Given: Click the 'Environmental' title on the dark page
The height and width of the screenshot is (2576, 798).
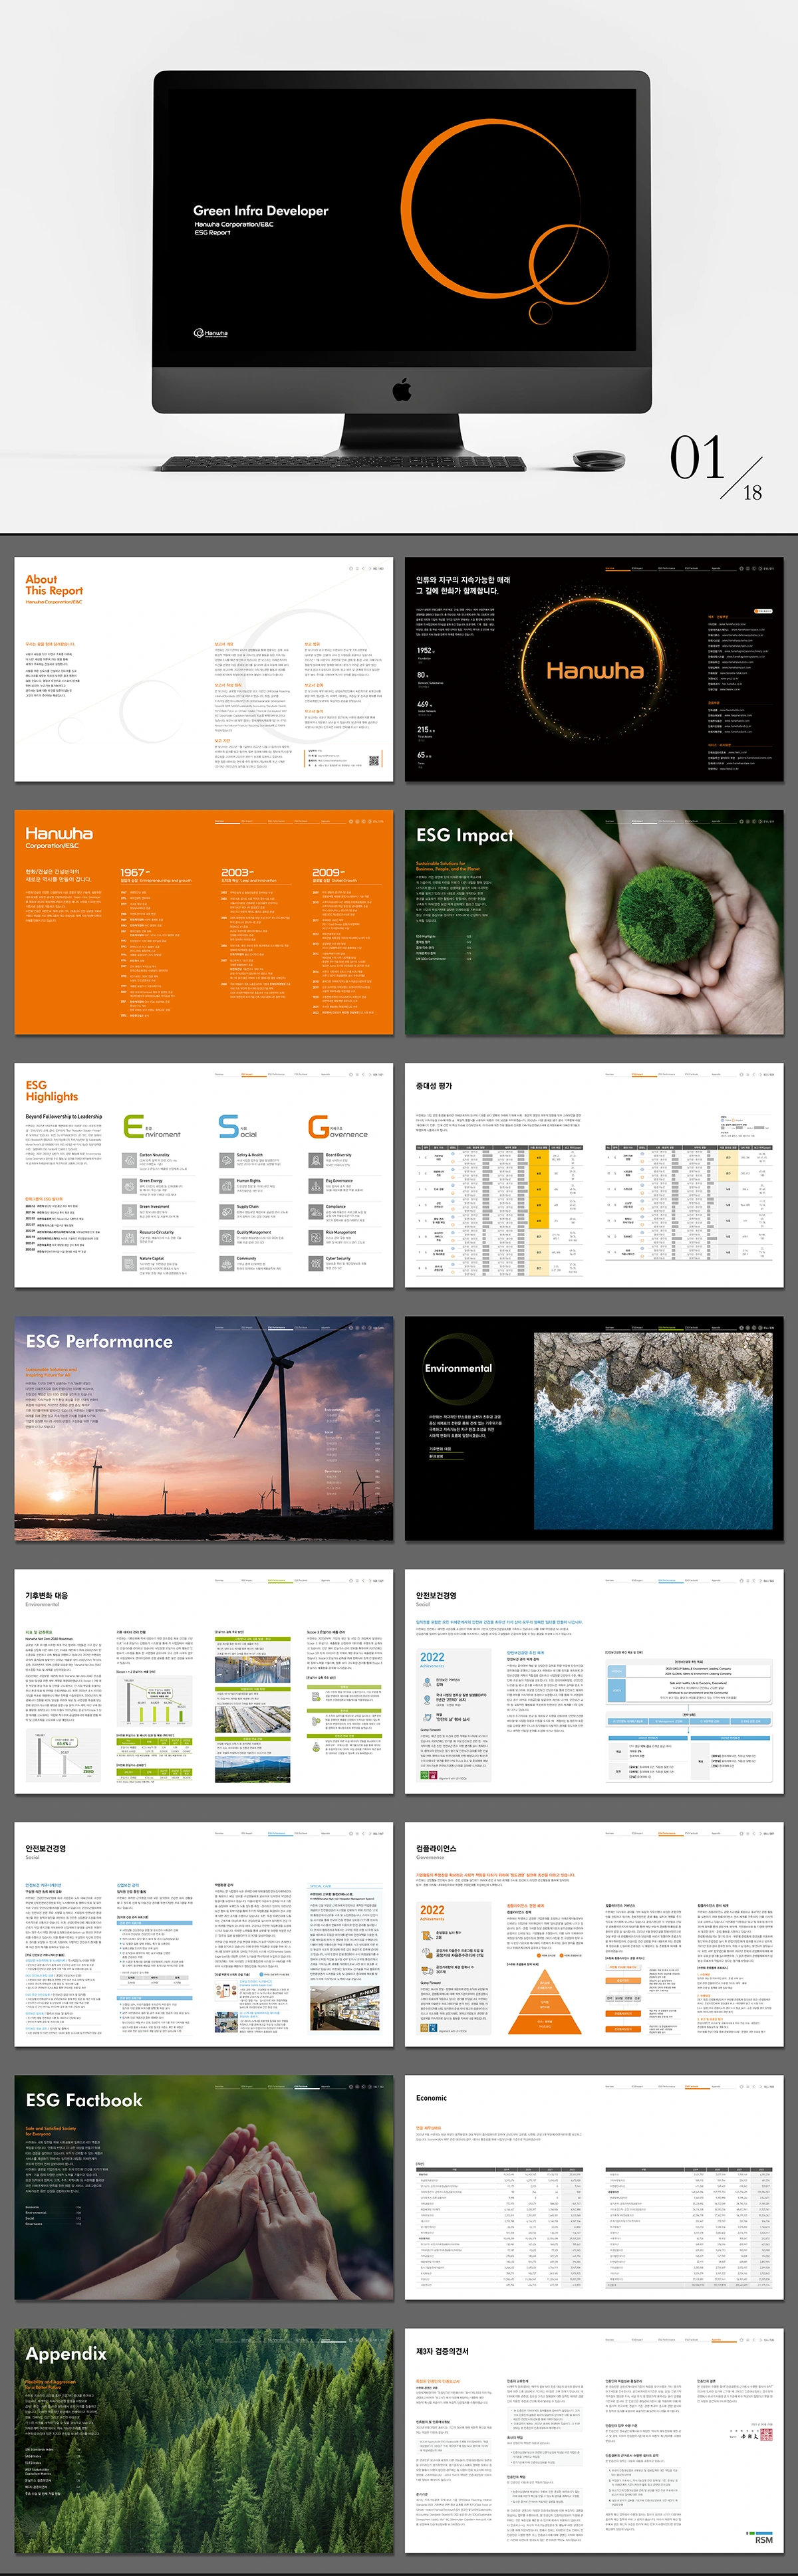Looking at the screenshot, I should tap(458, 1368).
